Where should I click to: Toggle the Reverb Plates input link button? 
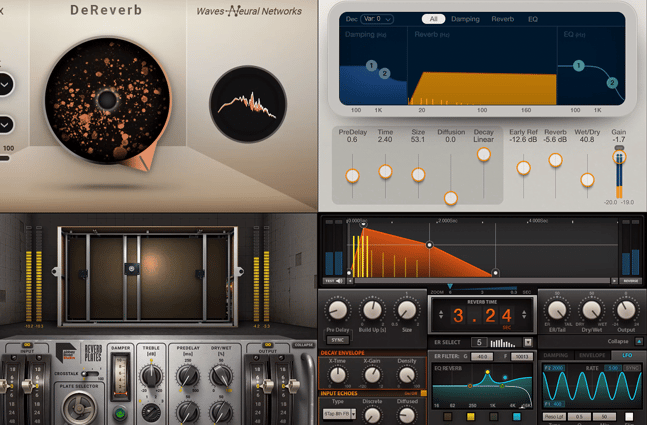[x=28, y=345]
